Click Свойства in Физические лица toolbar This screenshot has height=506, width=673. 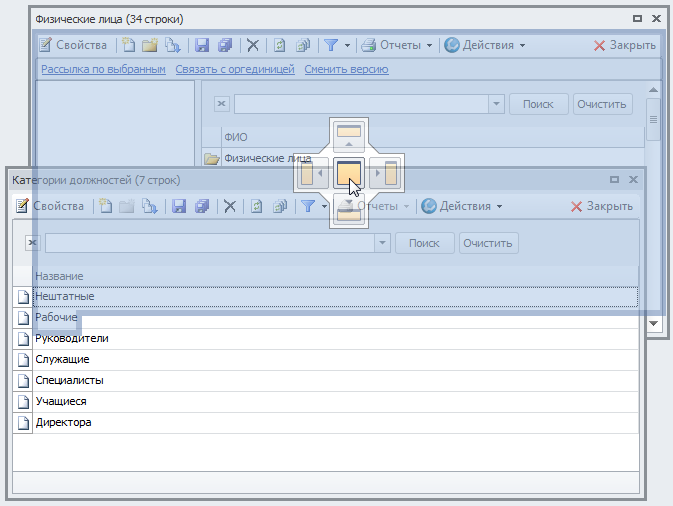click(73, 45)
